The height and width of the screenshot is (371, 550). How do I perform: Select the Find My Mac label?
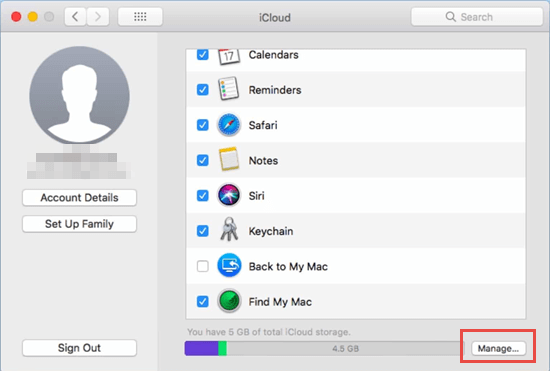[280, 302]
